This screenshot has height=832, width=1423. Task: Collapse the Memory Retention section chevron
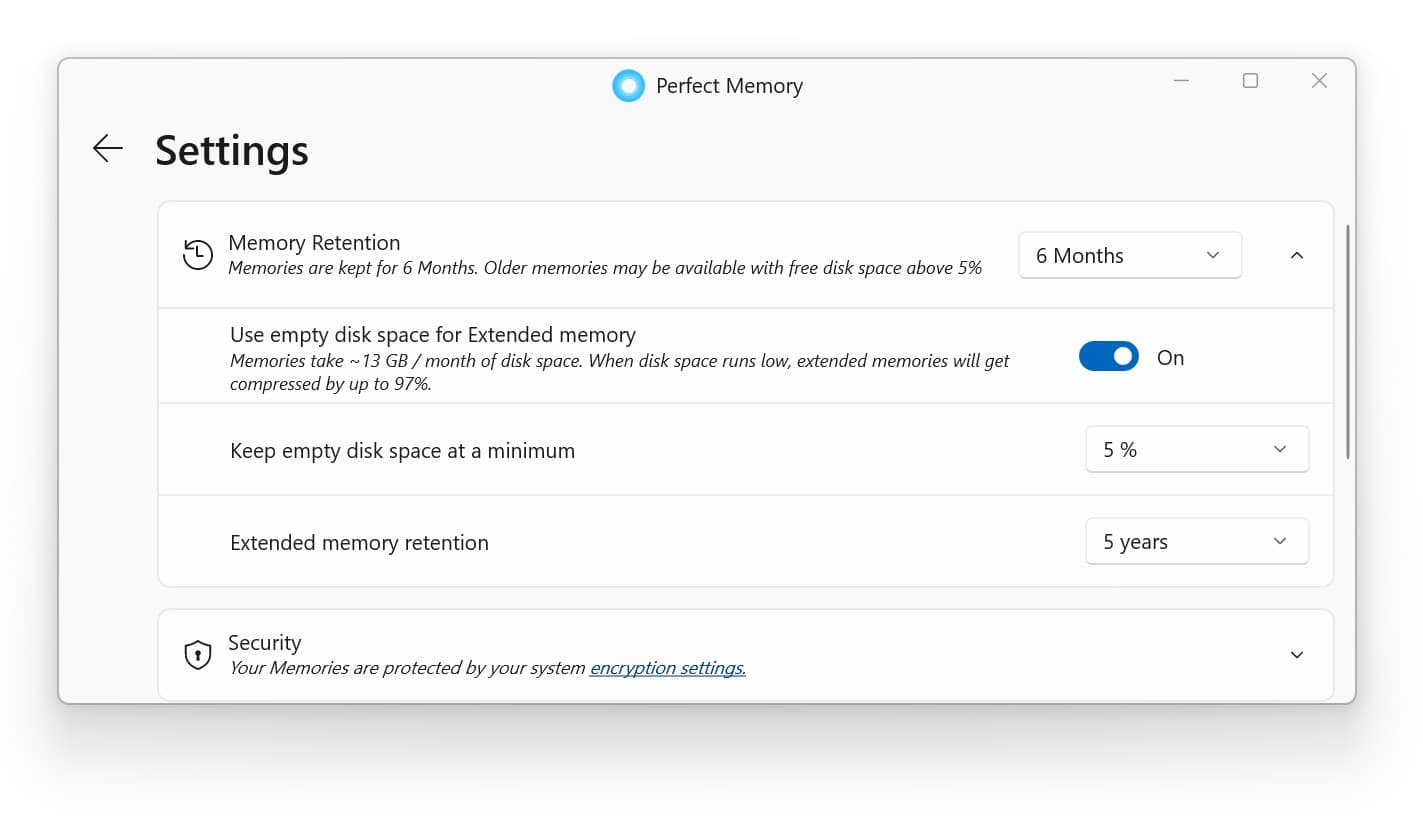(1297, 255)
